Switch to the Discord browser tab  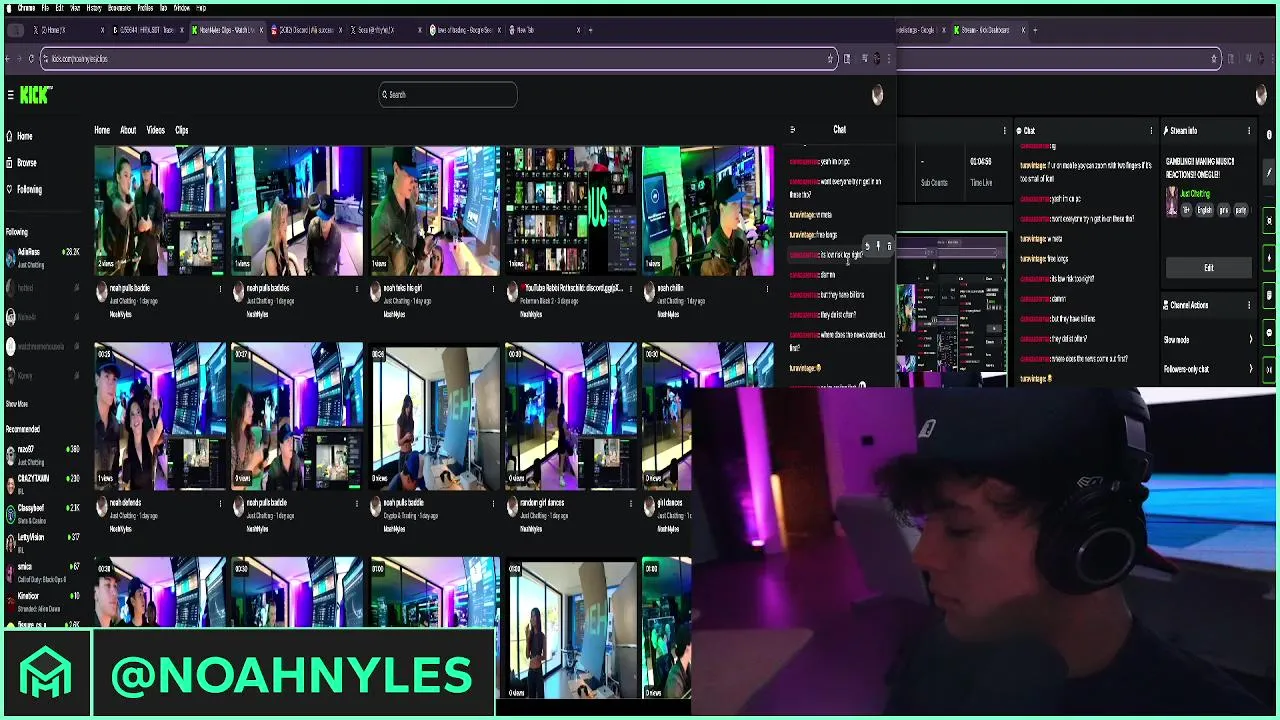click(306, 30)
